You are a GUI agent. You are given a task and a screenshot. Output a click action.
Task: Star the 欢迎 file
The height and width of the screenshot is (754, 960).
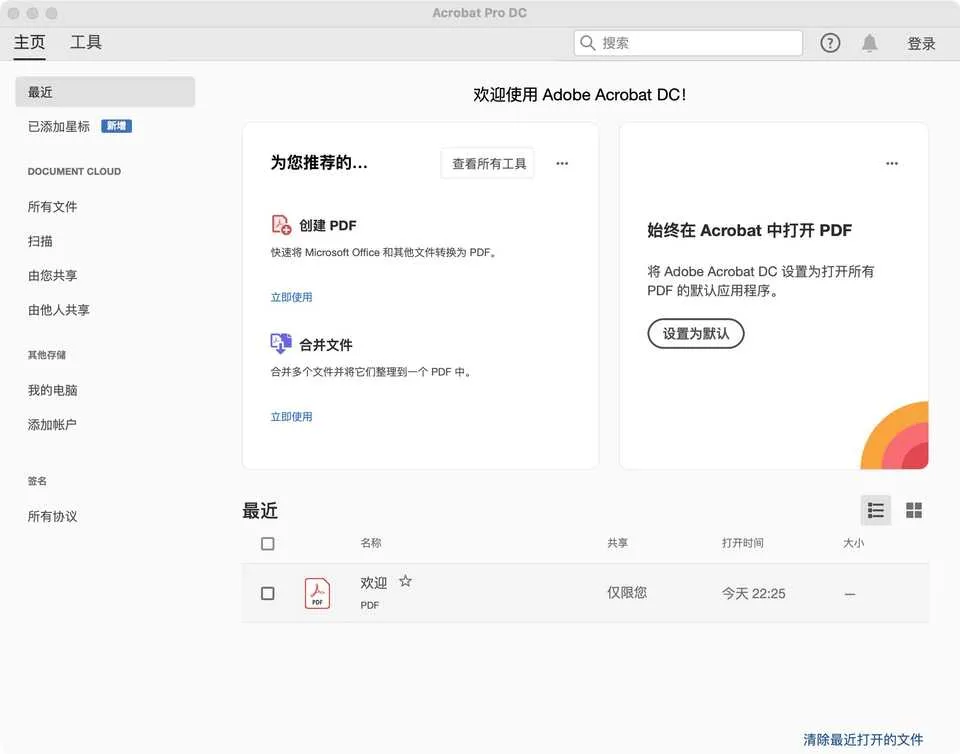405,581
